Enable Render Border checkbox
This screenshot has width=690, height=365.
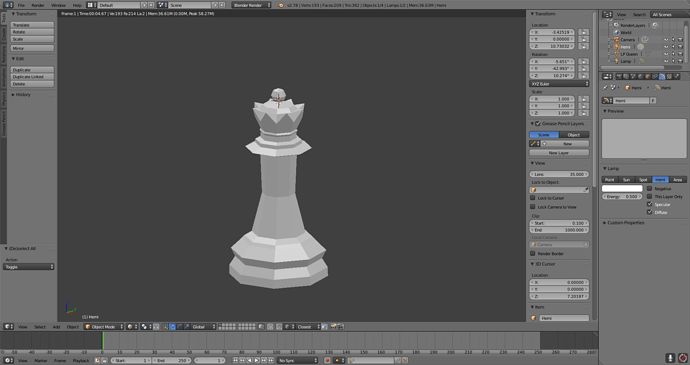pyautogui.click(x=532, y=254)
